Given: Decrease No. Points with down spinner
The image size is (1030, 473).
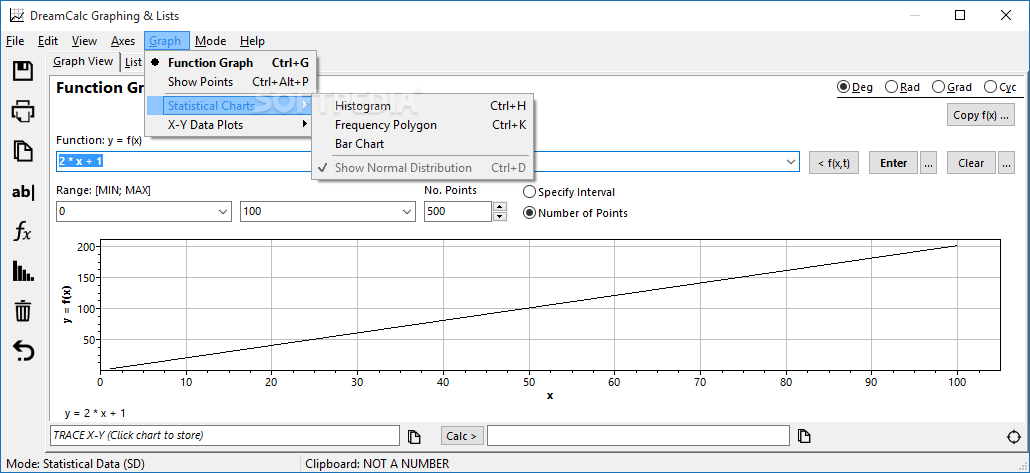Looking at the screenshot, I should [x=500, y=217].
